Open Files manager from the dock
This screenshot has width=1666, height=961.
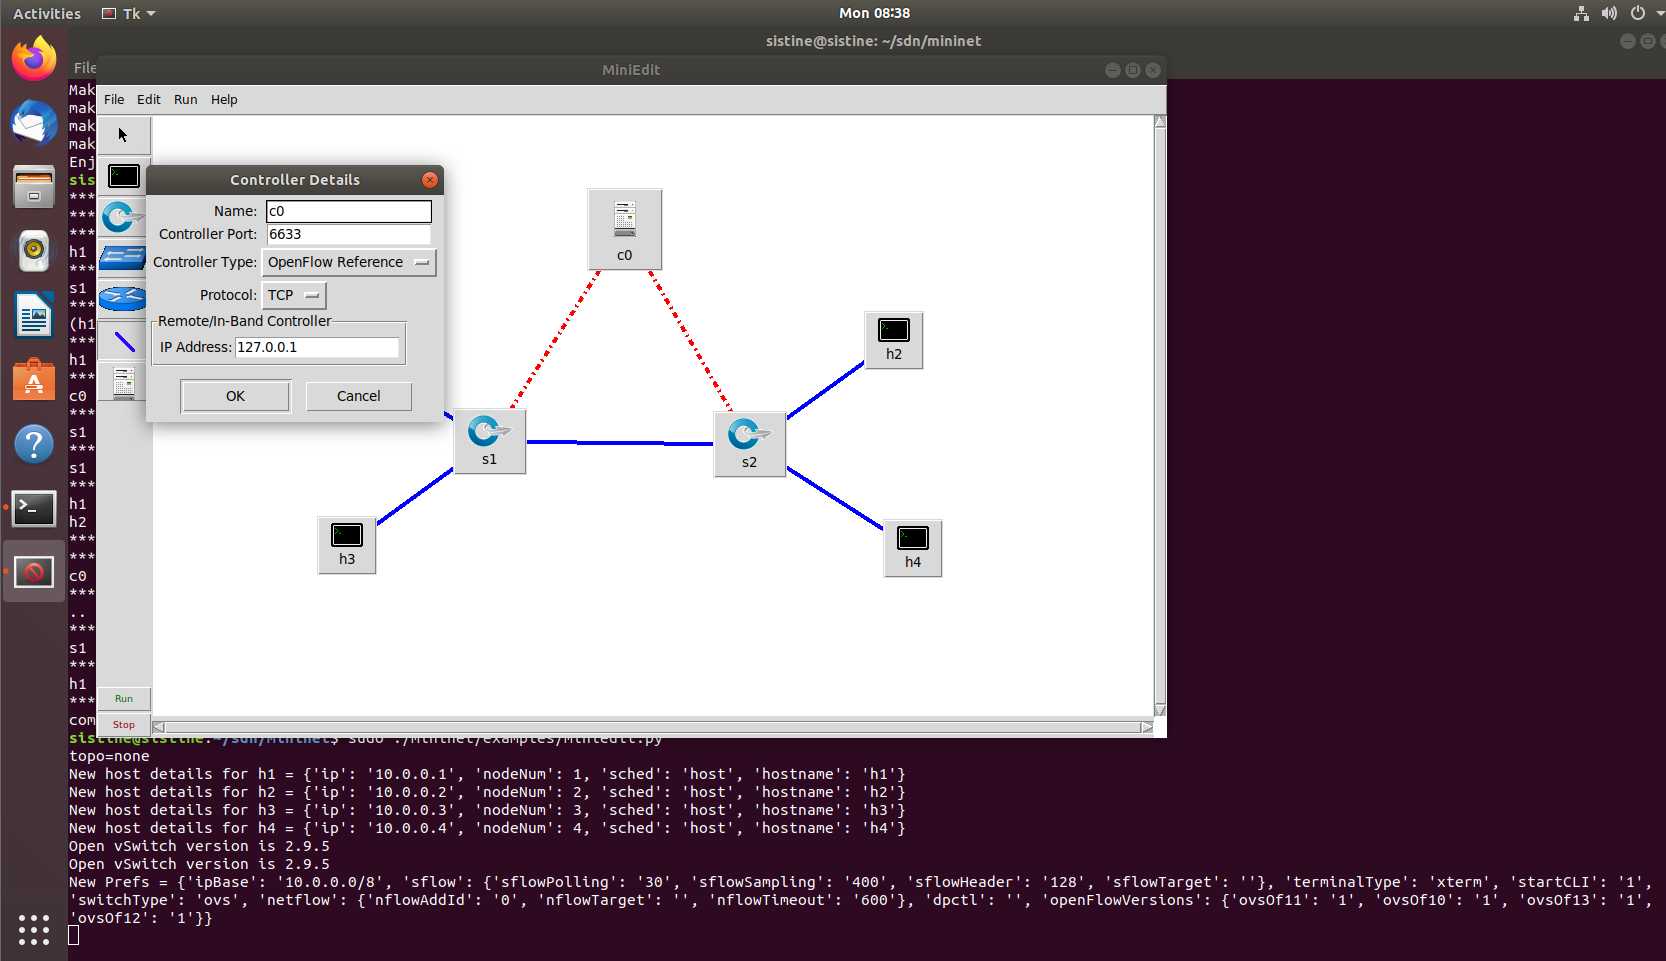pyautogui.click(x=34, y=187)
